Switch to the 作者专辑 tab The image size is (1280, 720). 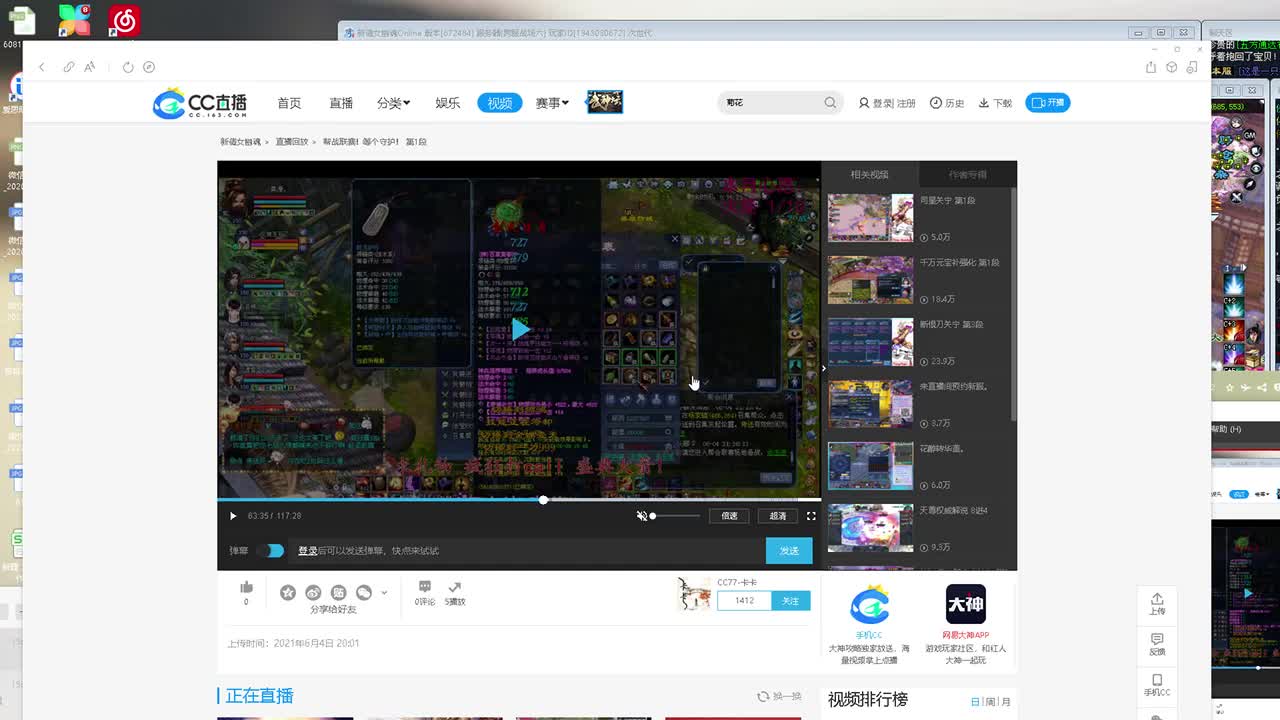click(968, 174)
